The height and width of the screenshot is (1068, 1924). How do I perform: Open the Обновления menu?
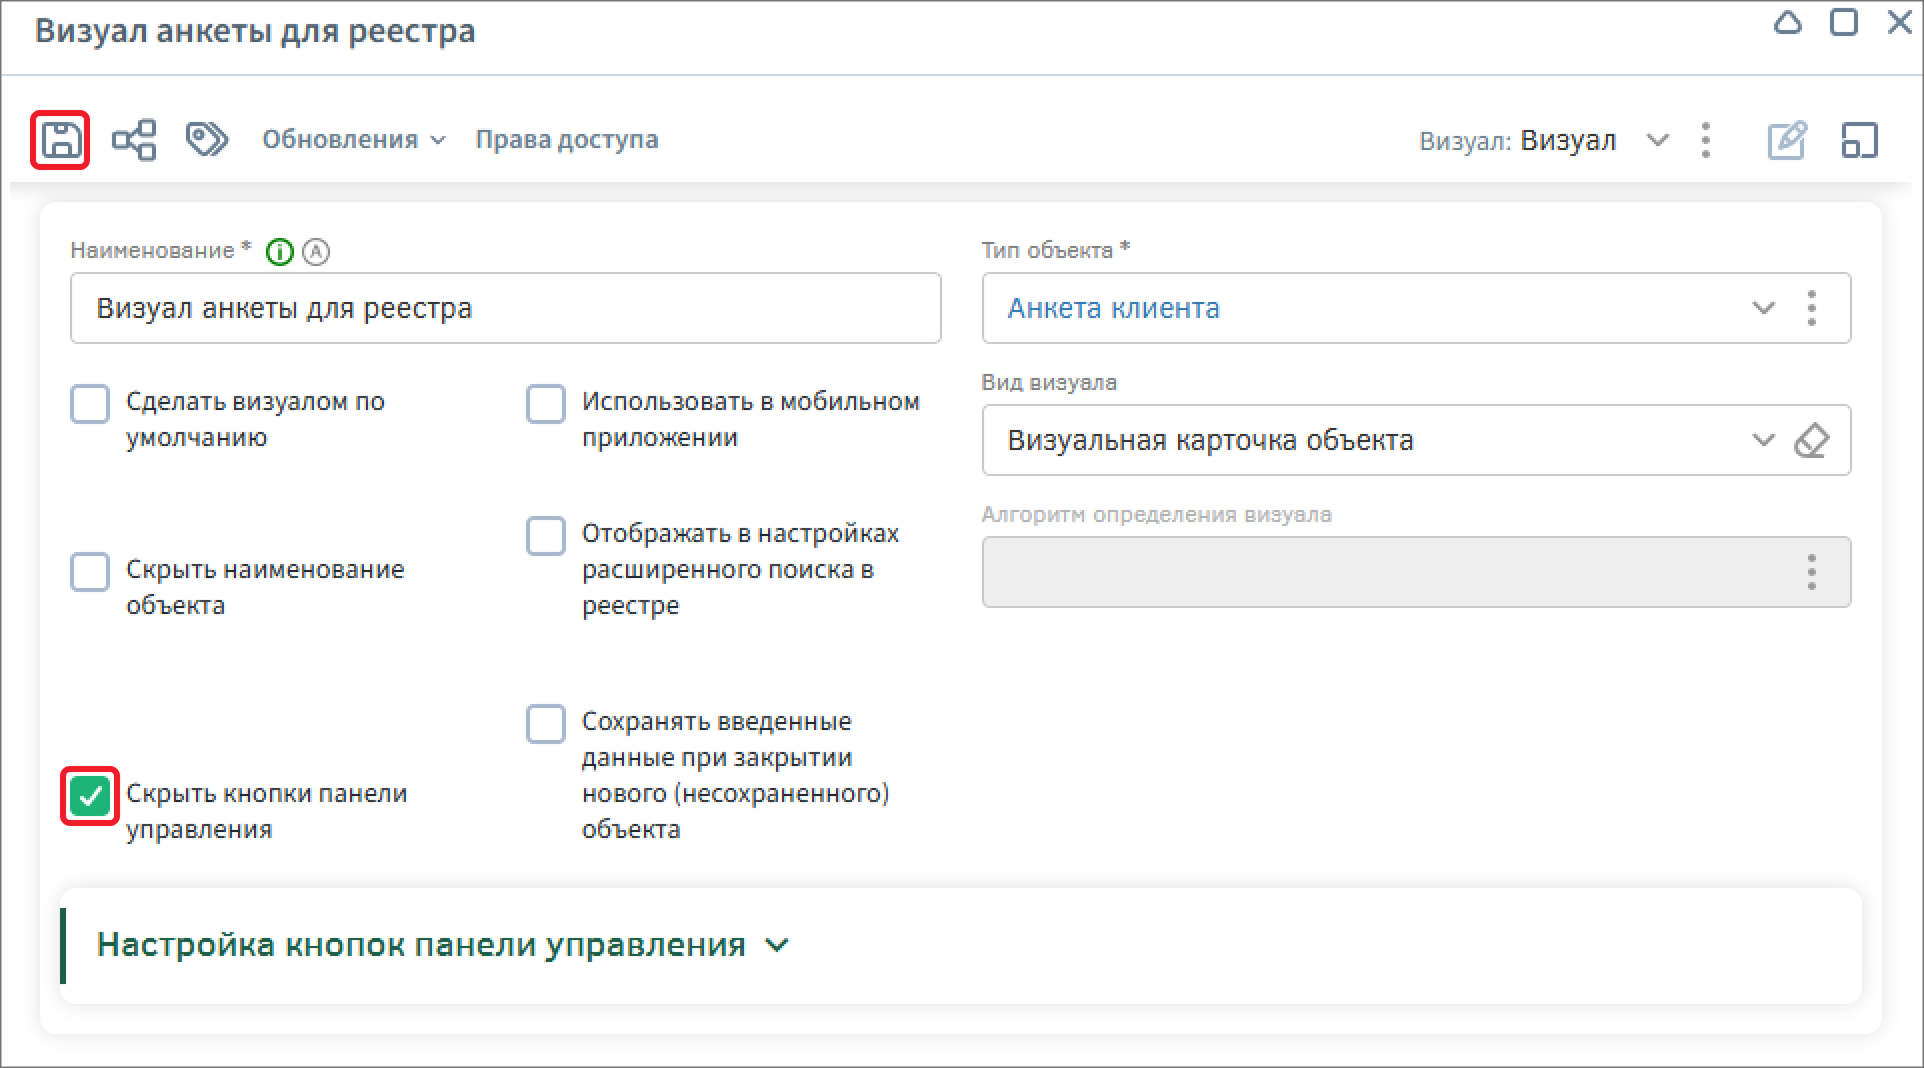pyautogui.click(x=352, y=140)
